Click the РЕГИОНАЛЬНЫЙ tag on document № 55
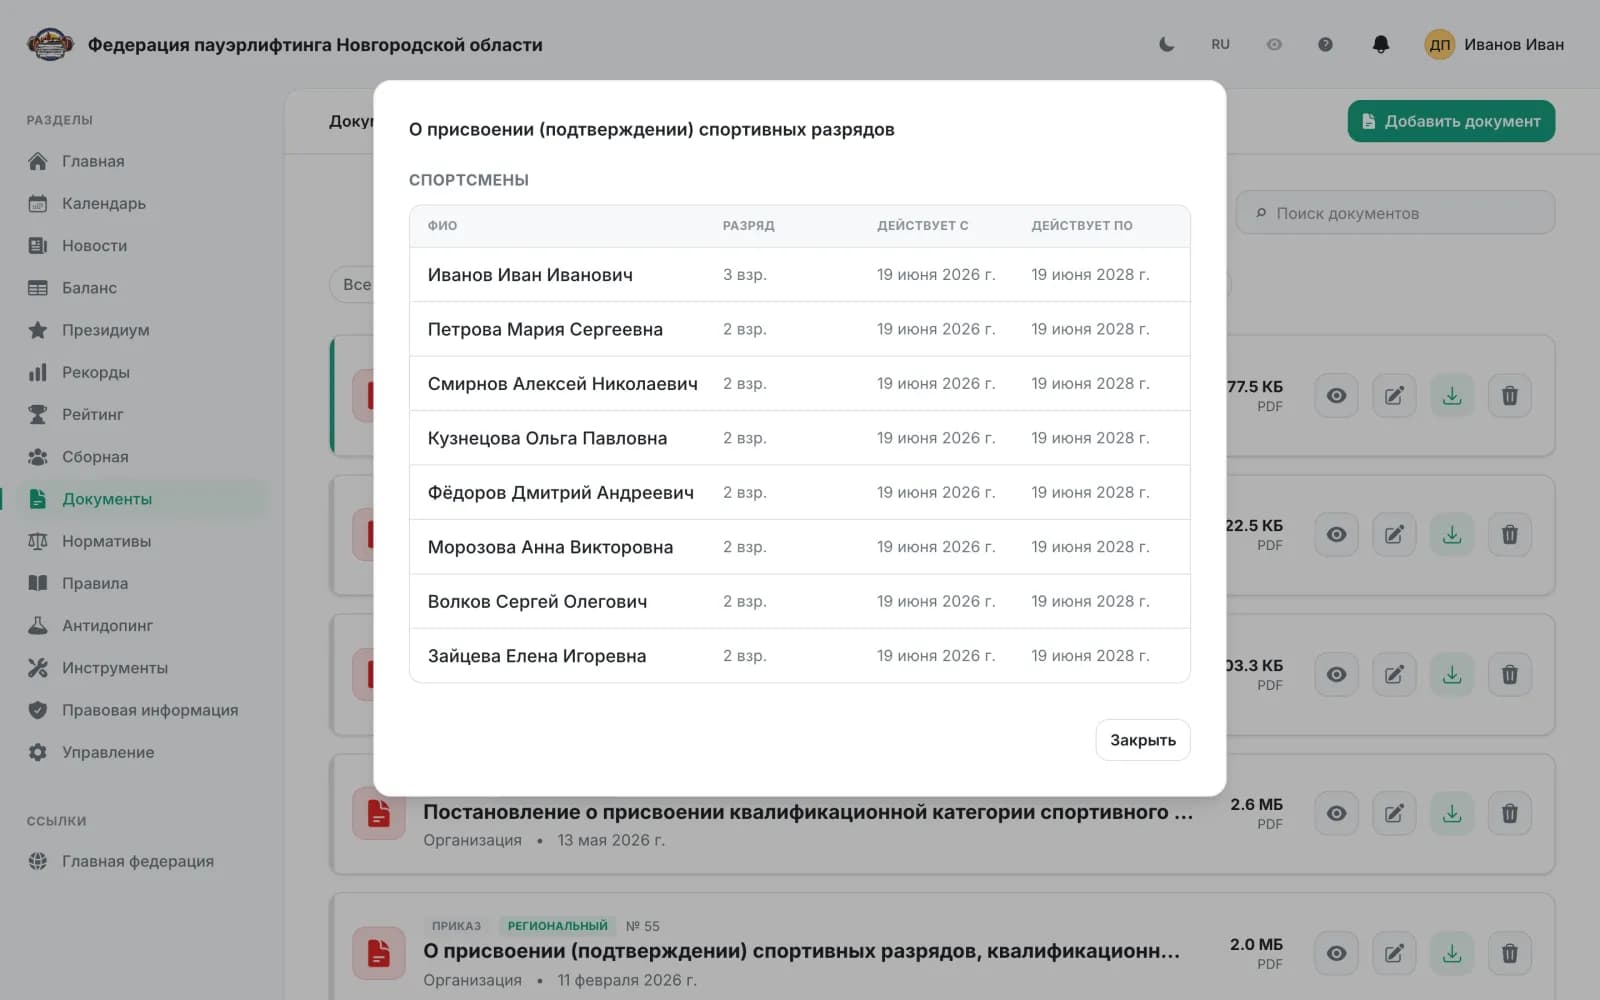This screenshot has height=1000, width=1600. [x=557, y=926]
